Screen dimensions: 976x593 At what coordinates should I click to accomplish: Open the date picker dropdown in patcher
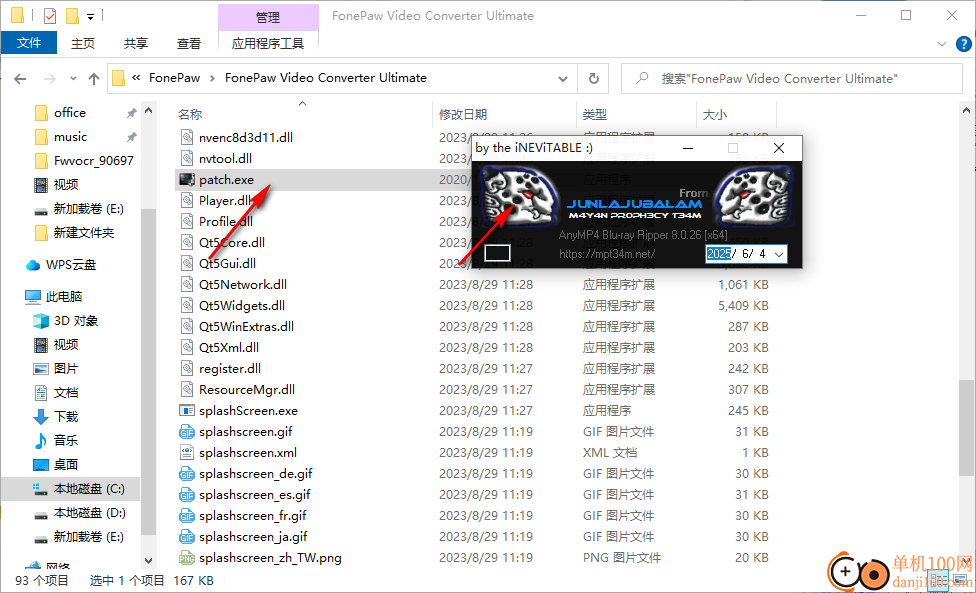pos(778,254)
